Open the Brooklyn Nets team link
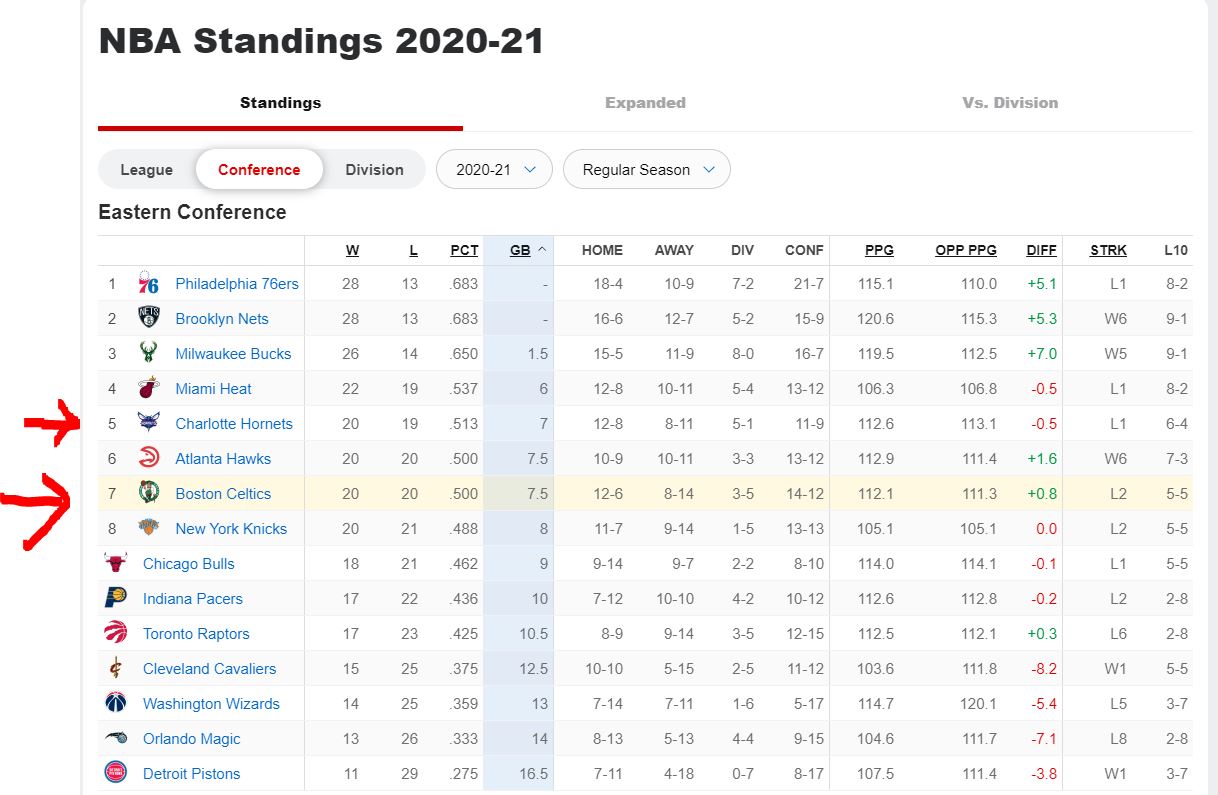Screen dimensions: 1218x795 click(222, 319)
